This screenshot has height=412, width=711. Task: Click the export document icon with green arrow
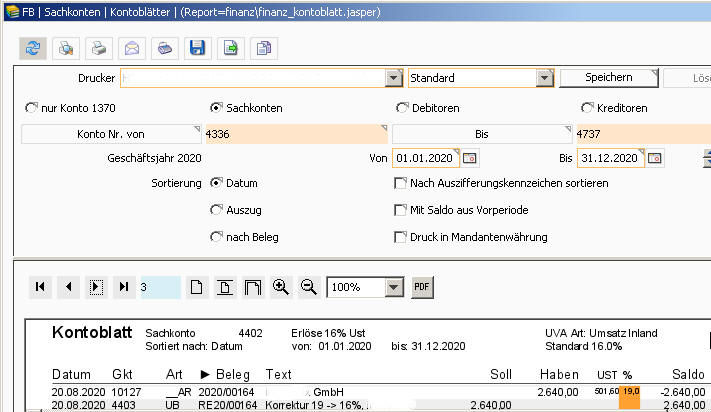pos(231,48)
